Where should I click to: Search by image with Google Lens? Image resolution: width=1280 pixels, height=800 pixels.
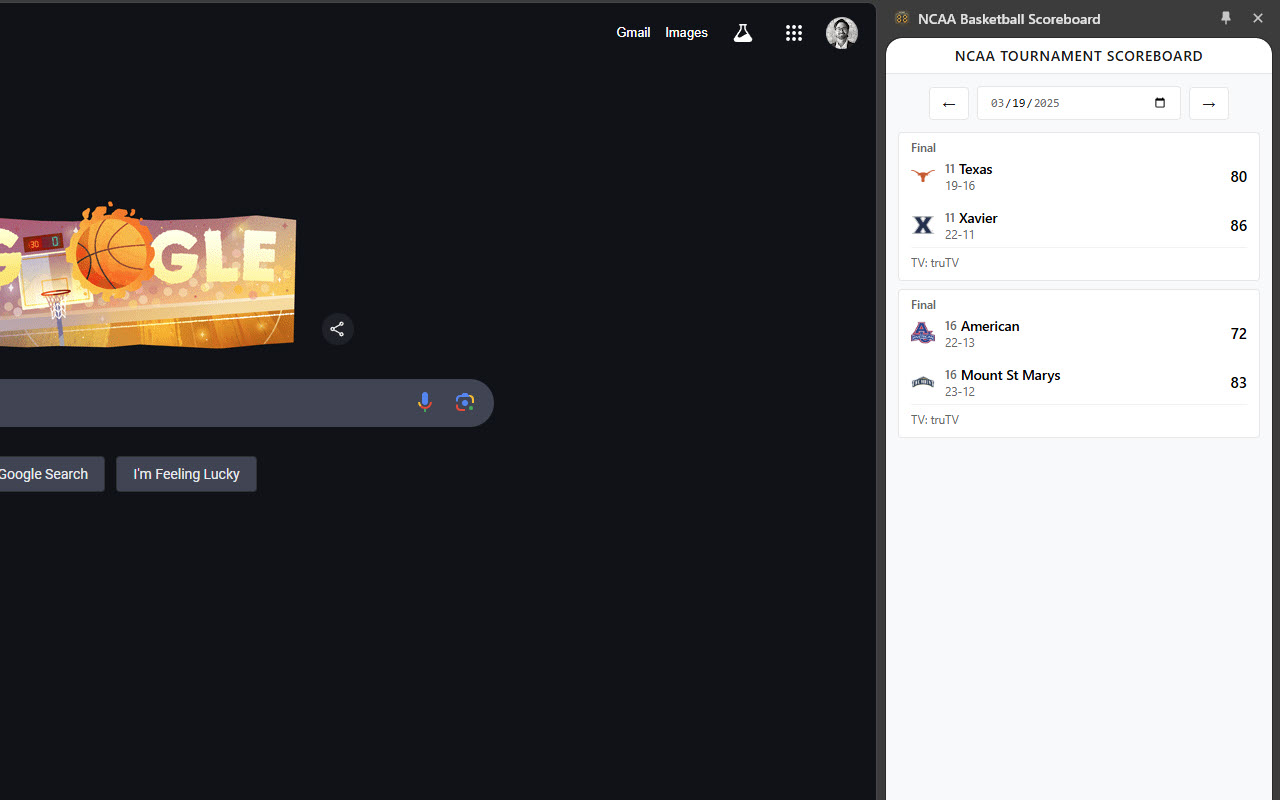click(465, 402)
